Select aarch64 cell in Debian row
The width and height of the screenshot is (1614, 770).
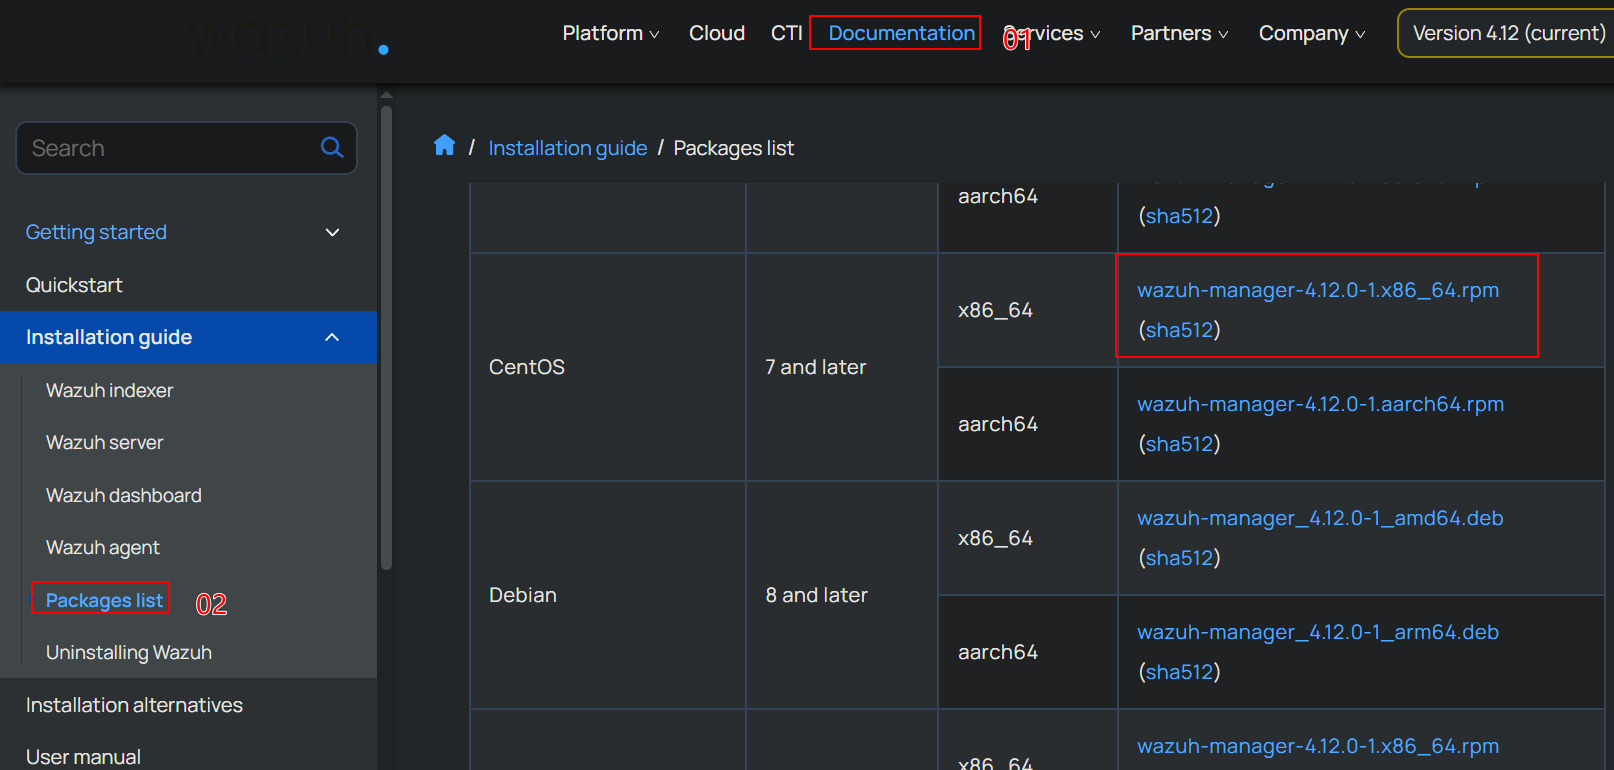[1028, 652]
